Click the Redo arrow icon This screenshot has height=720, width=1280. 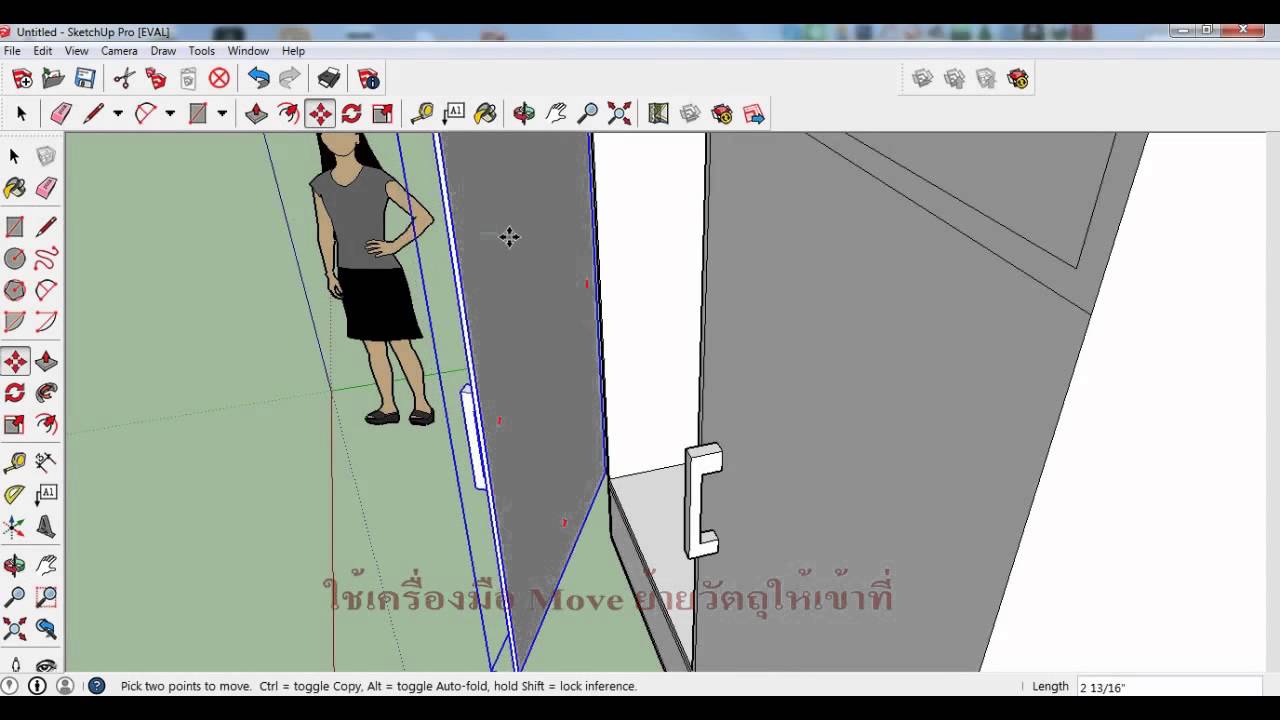pos(290,78)
